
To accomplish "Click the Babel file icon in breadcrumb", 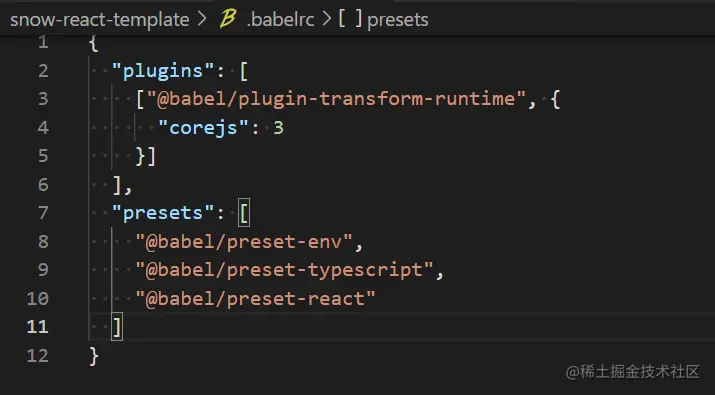I will click(228, 19).
